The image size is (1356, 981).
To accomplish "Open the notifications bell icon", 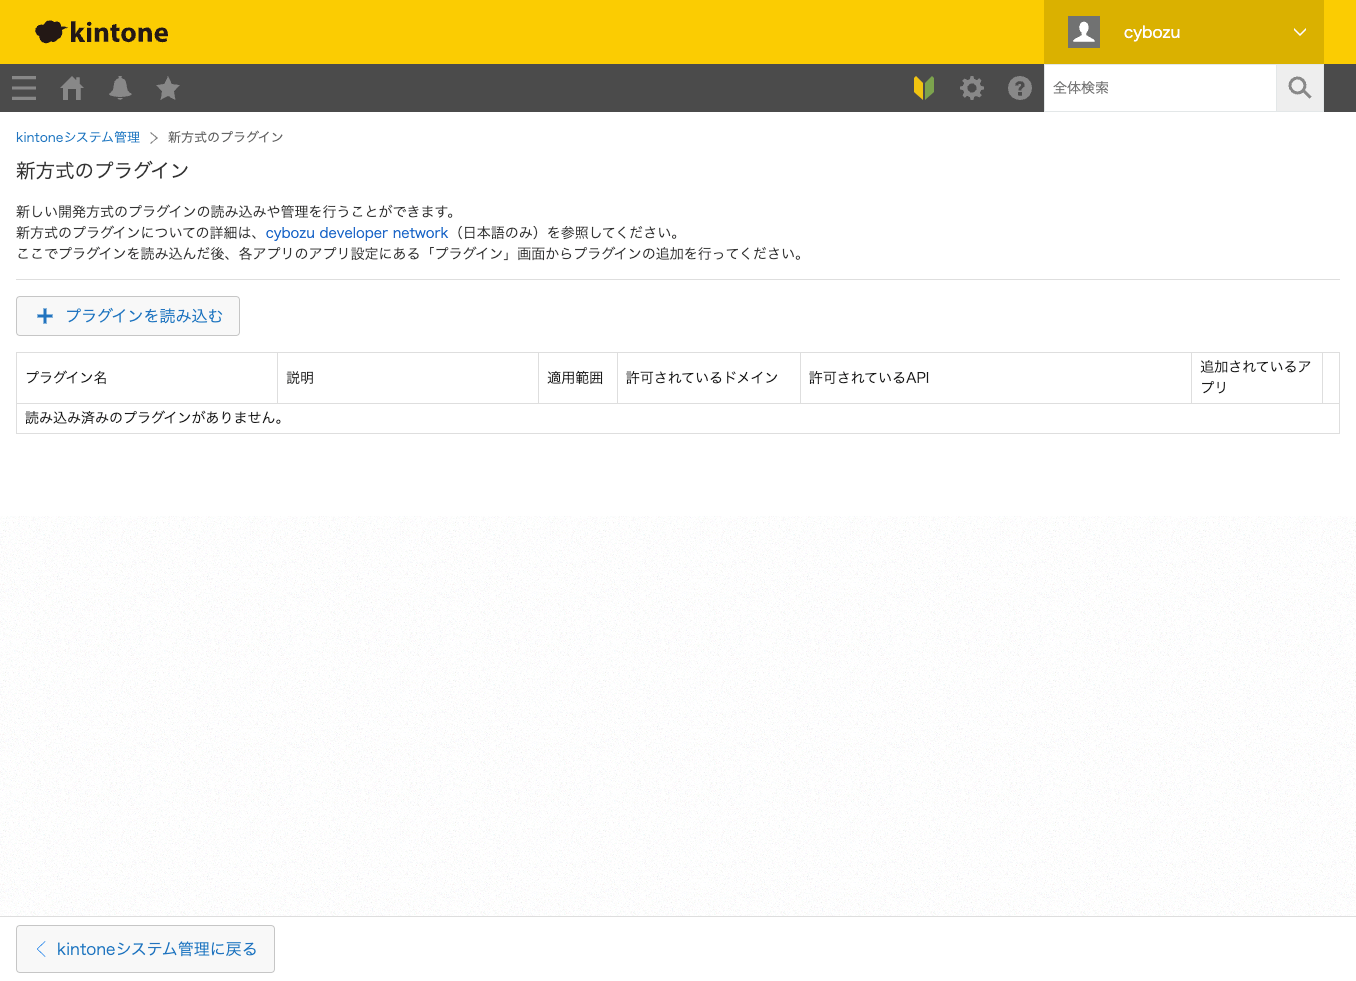I will 120,88.
